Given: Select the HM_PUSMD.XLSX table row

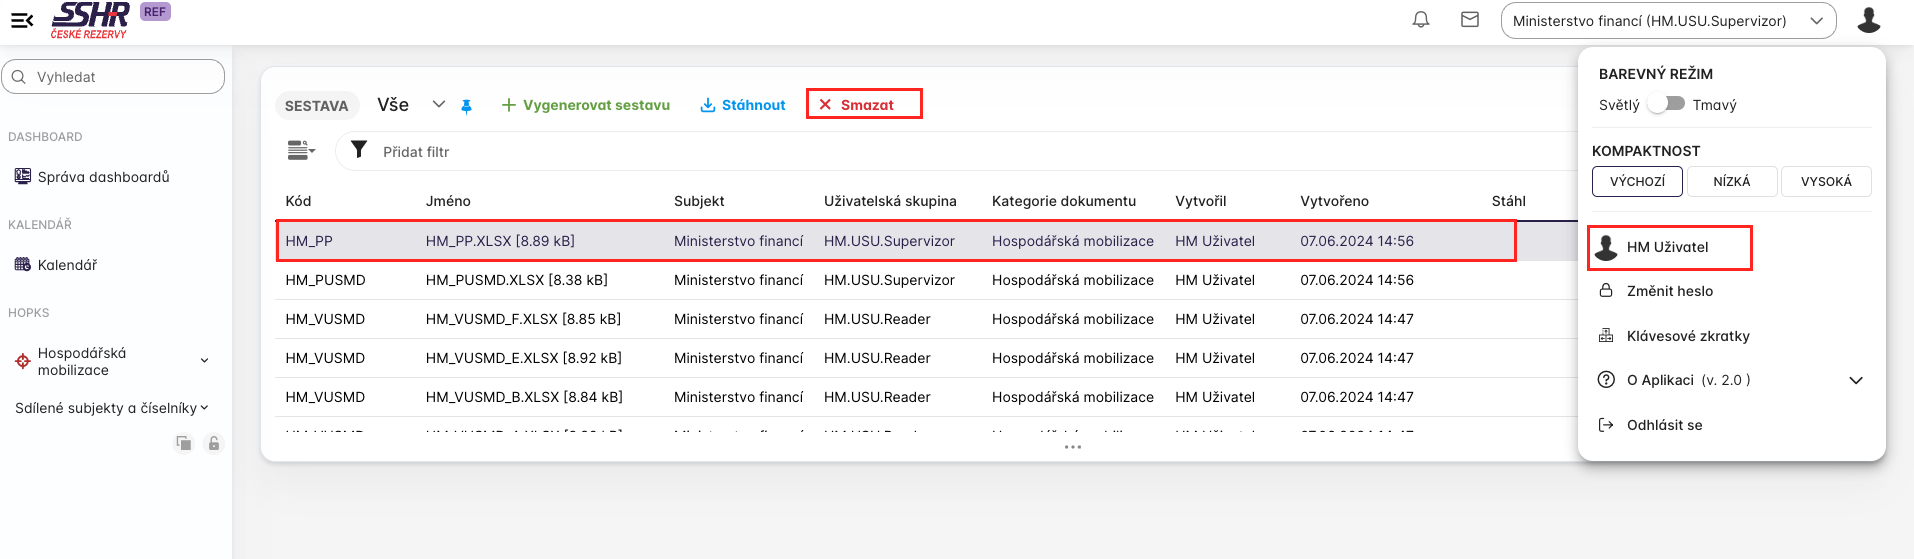Looking at the screenshot, I should tap(516, 280).
